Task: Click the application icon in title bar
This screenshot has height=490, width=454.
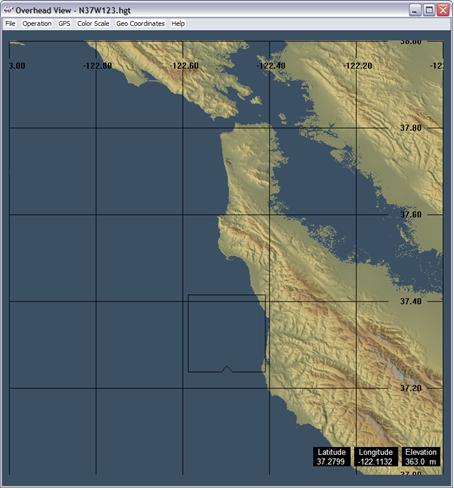Action: pyautogui.click(x=8, y=10)
